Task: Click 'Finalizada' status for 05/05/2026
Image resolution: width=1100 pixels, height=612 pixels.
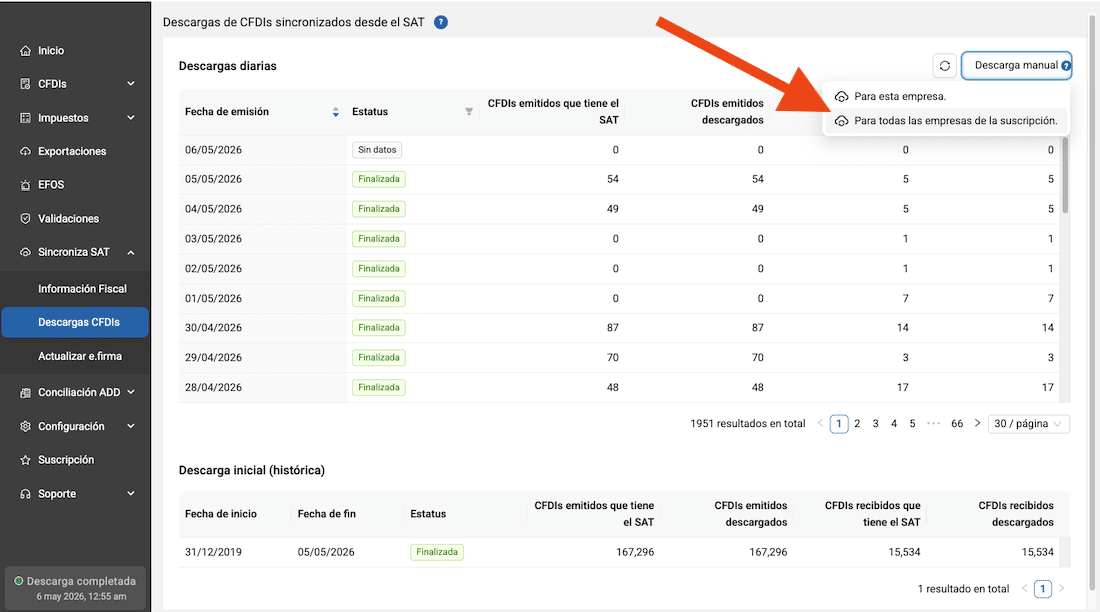Action: pos(379,179)
